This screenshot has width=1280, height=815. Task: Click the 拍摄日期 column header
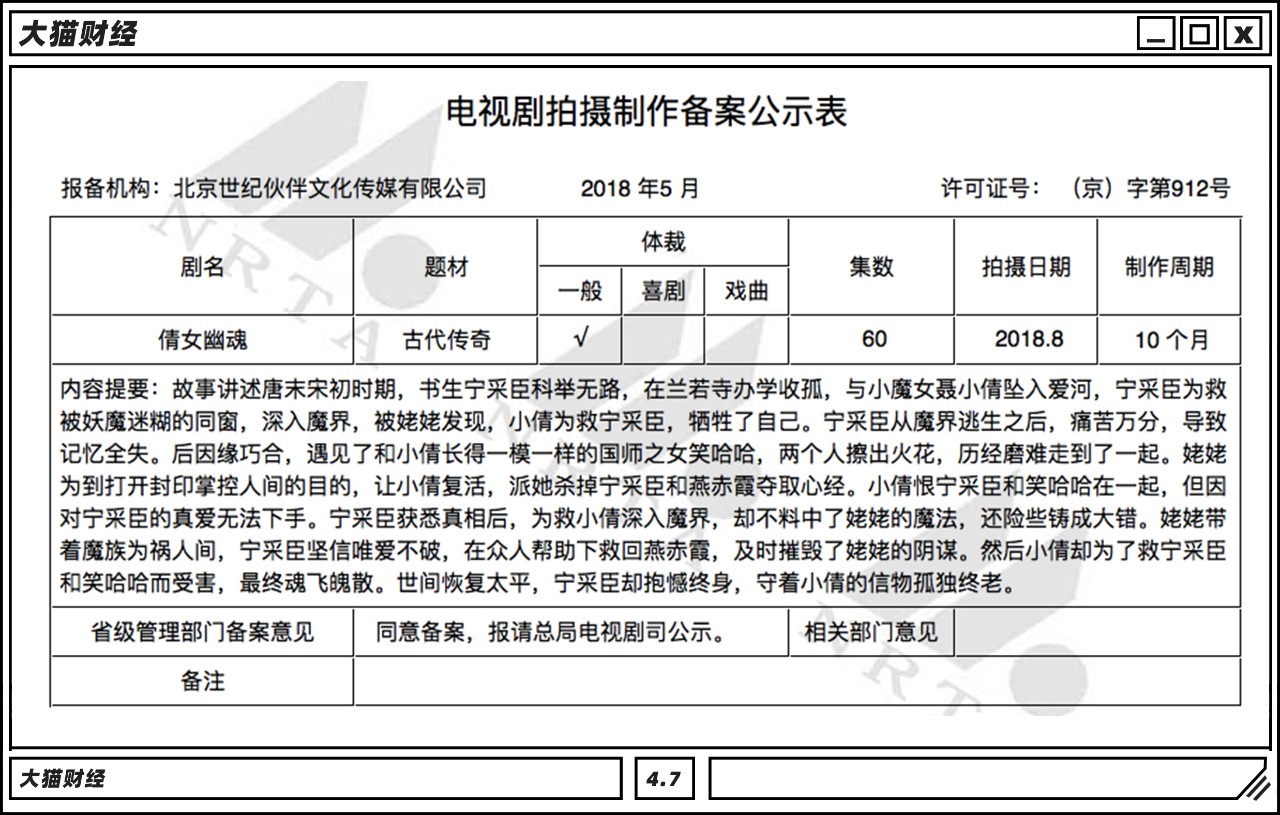pos(1026,266)
